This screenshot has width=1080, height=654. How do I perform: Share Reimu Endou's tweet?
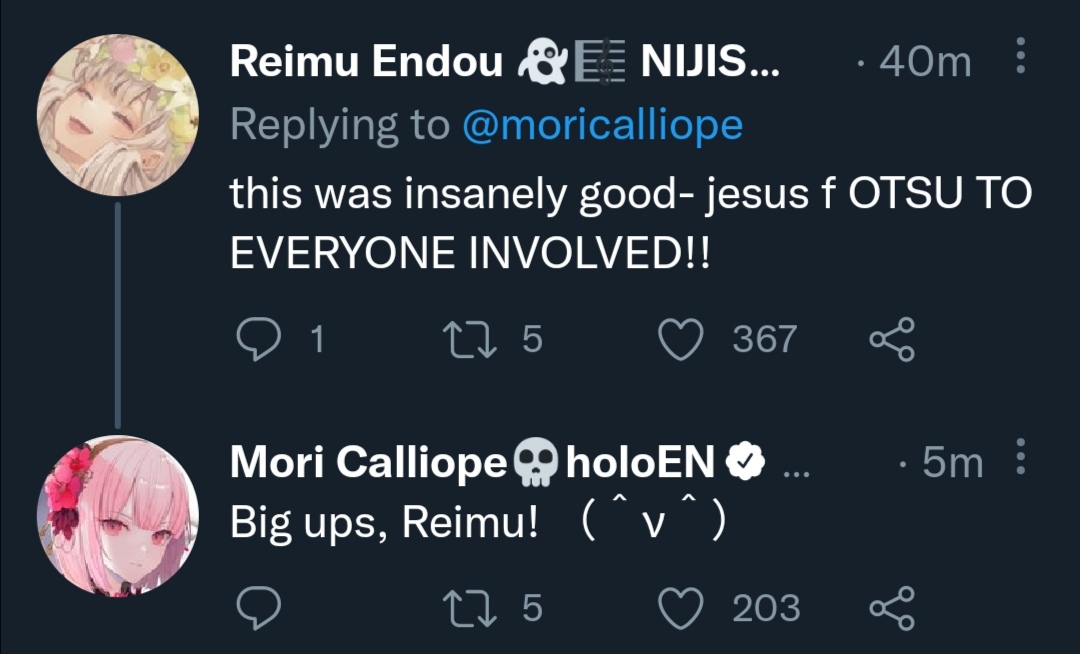tap(891, 340)
